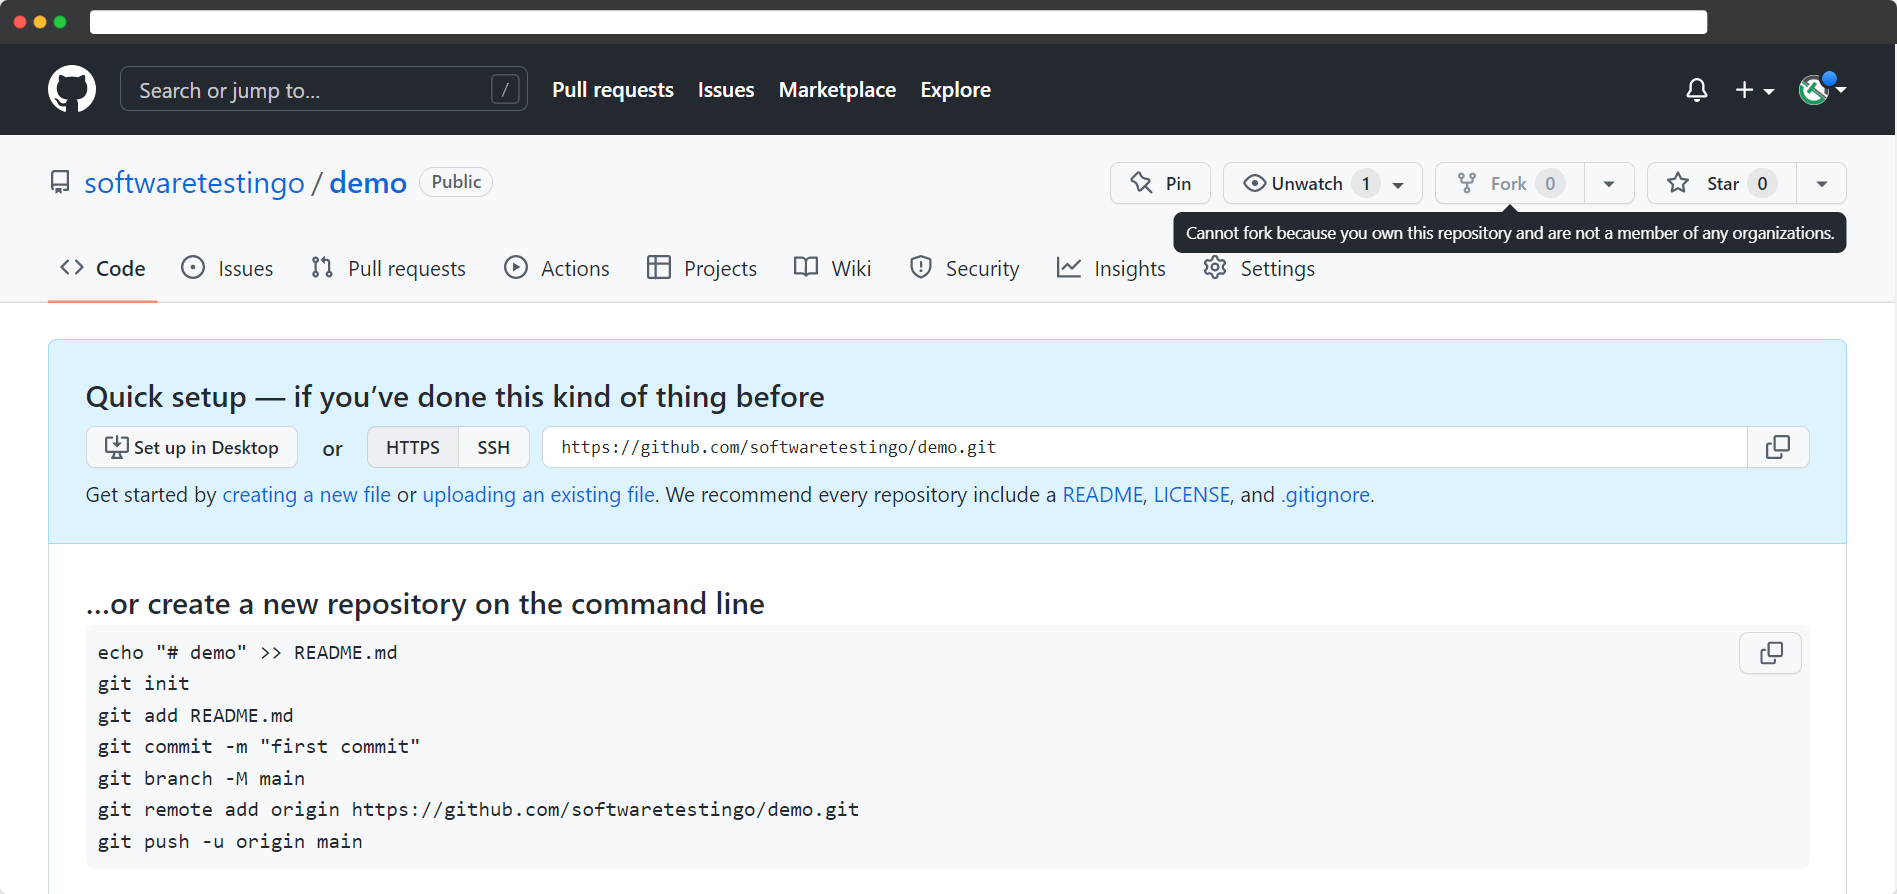Open Issues in top navigation
The image size is (1897, 894).
(726, 90)
